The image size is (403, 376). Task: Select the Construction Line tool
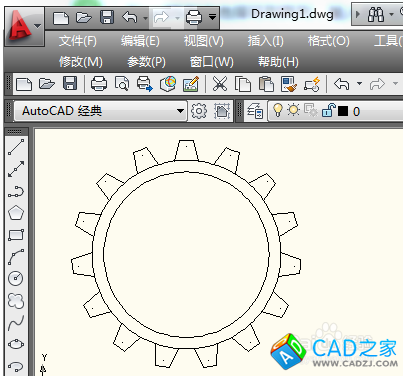pos(16,169)
